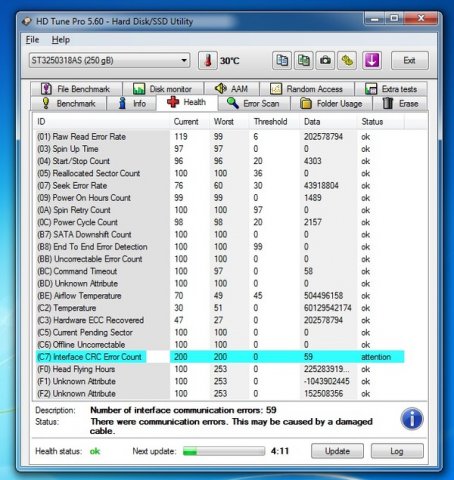Select the Power On Hours Count row
The height and width of the screenshot is (480, 454).
pos(220,198)
